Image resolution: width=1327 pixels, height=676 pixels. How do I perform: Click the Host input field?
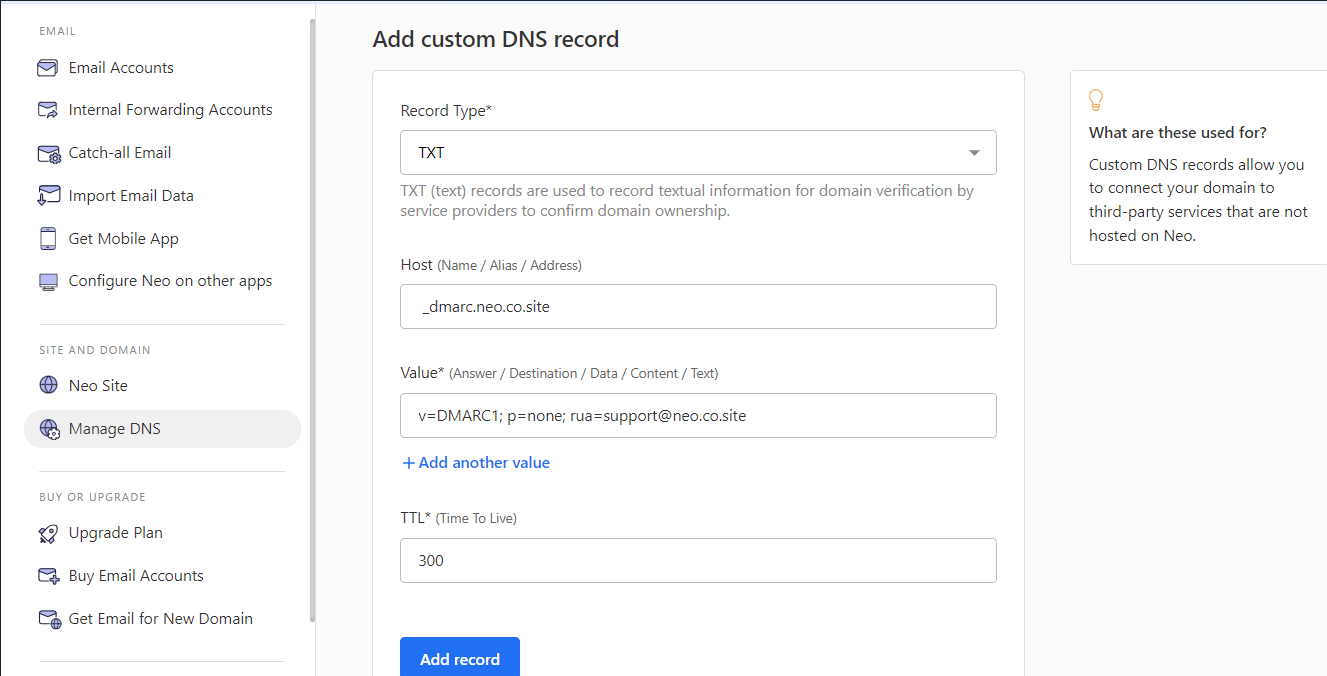point(698,307)
